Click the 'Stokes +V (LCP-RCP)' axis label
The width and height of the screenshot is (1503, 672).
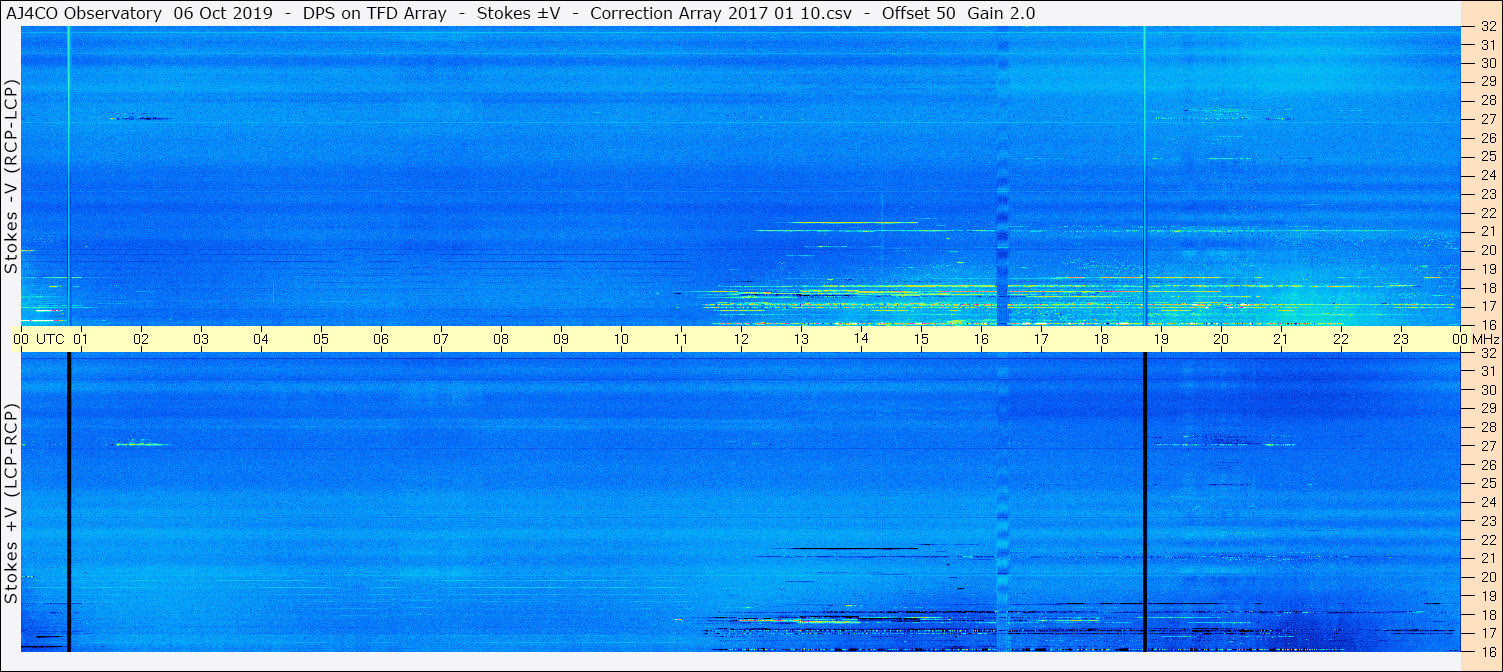coord(11,504)
